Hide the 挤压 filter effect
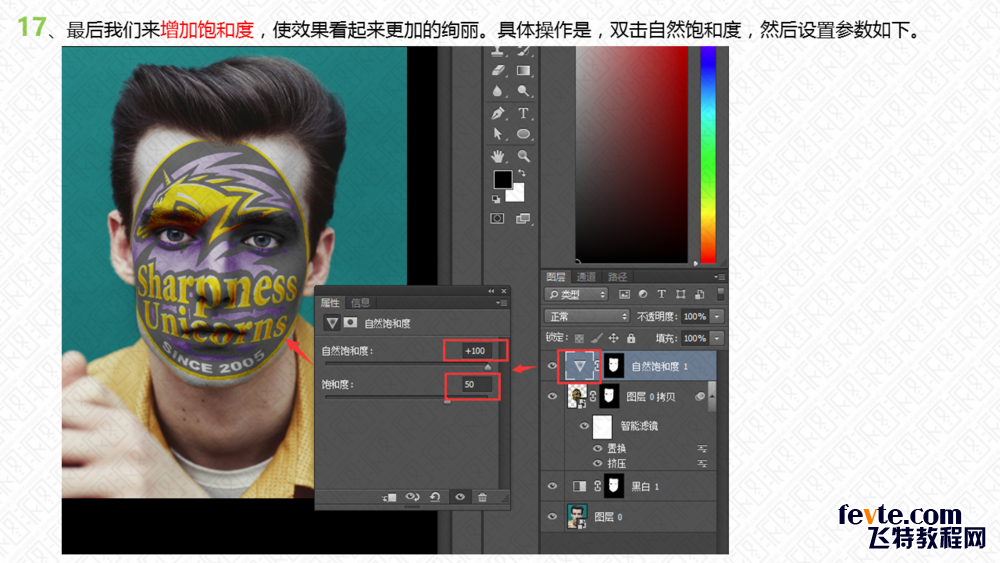1000x563 pixels. pyautogui.click(x=598, y=464)
